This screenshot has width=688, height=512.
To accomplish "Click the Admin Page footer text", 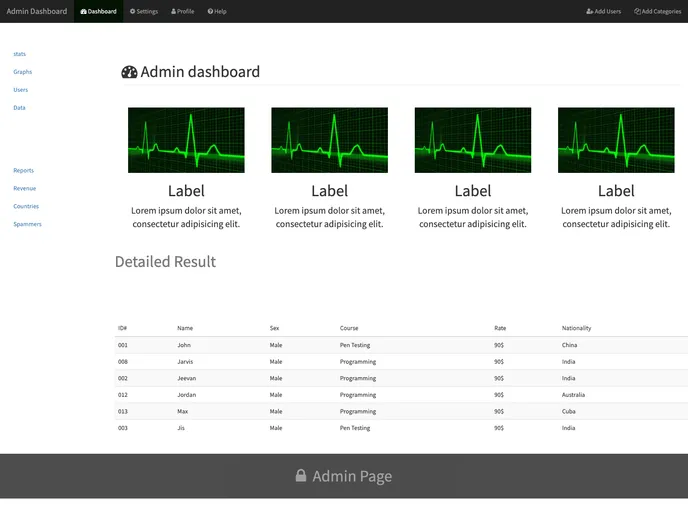I will tap(352, 476).
